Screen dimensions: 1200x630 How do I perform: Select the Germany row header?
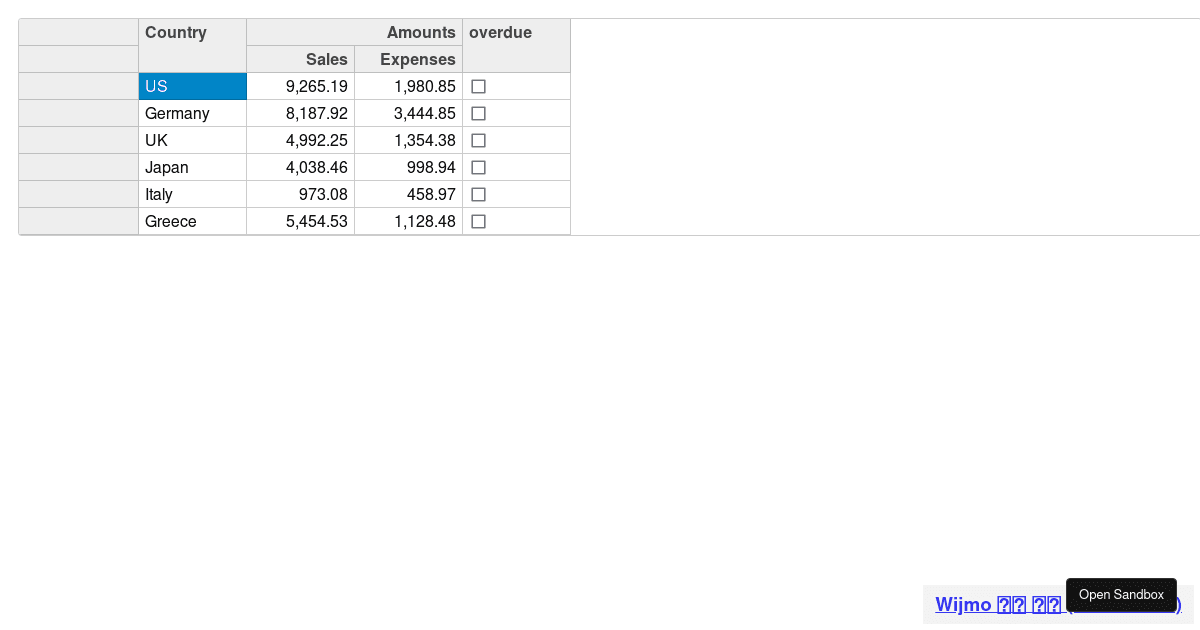click(77, 113)
